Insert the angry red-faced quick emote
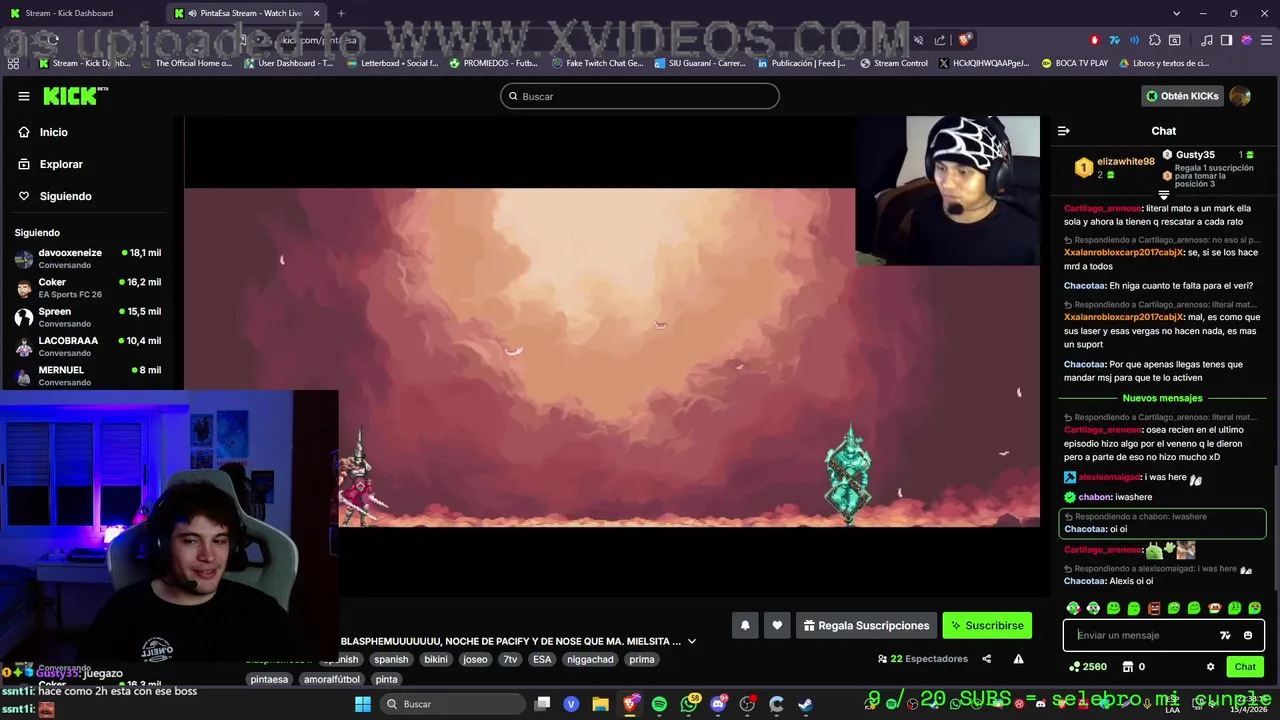The width and height of the screenshot is (1280, 720). 1154,608
